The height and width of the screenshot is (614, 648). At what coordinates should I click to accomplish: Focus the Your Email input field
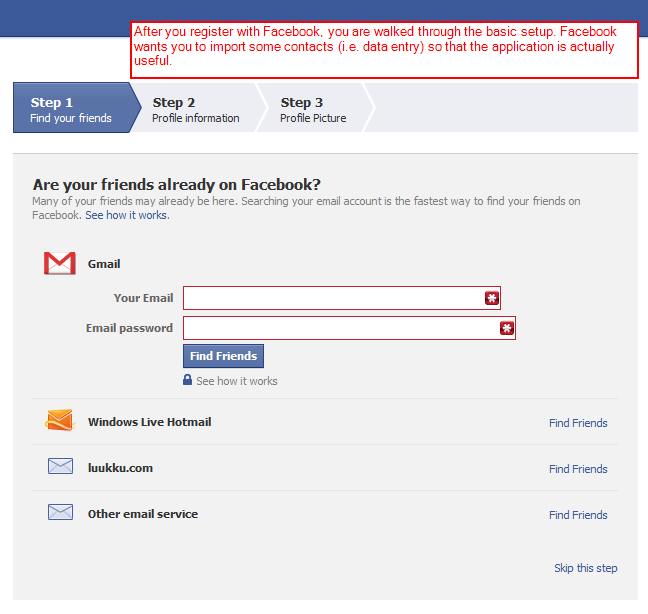[x=342, y=298]
